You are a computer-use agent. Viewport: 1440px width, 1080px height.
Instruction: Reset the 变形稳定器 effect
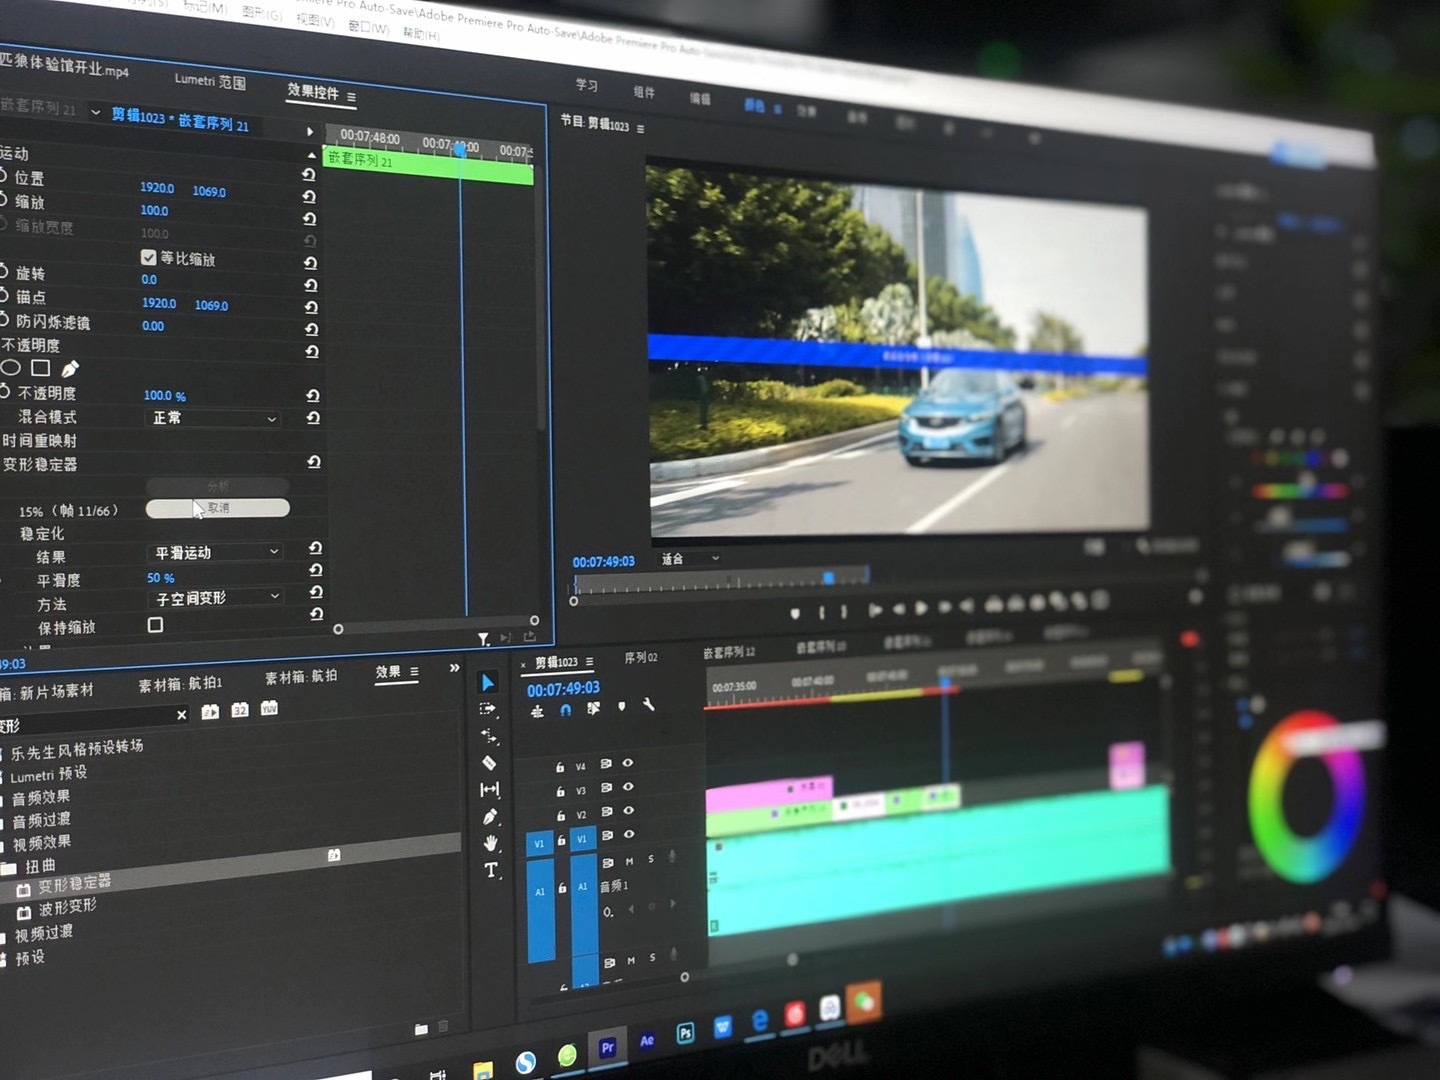coord(313,462)
